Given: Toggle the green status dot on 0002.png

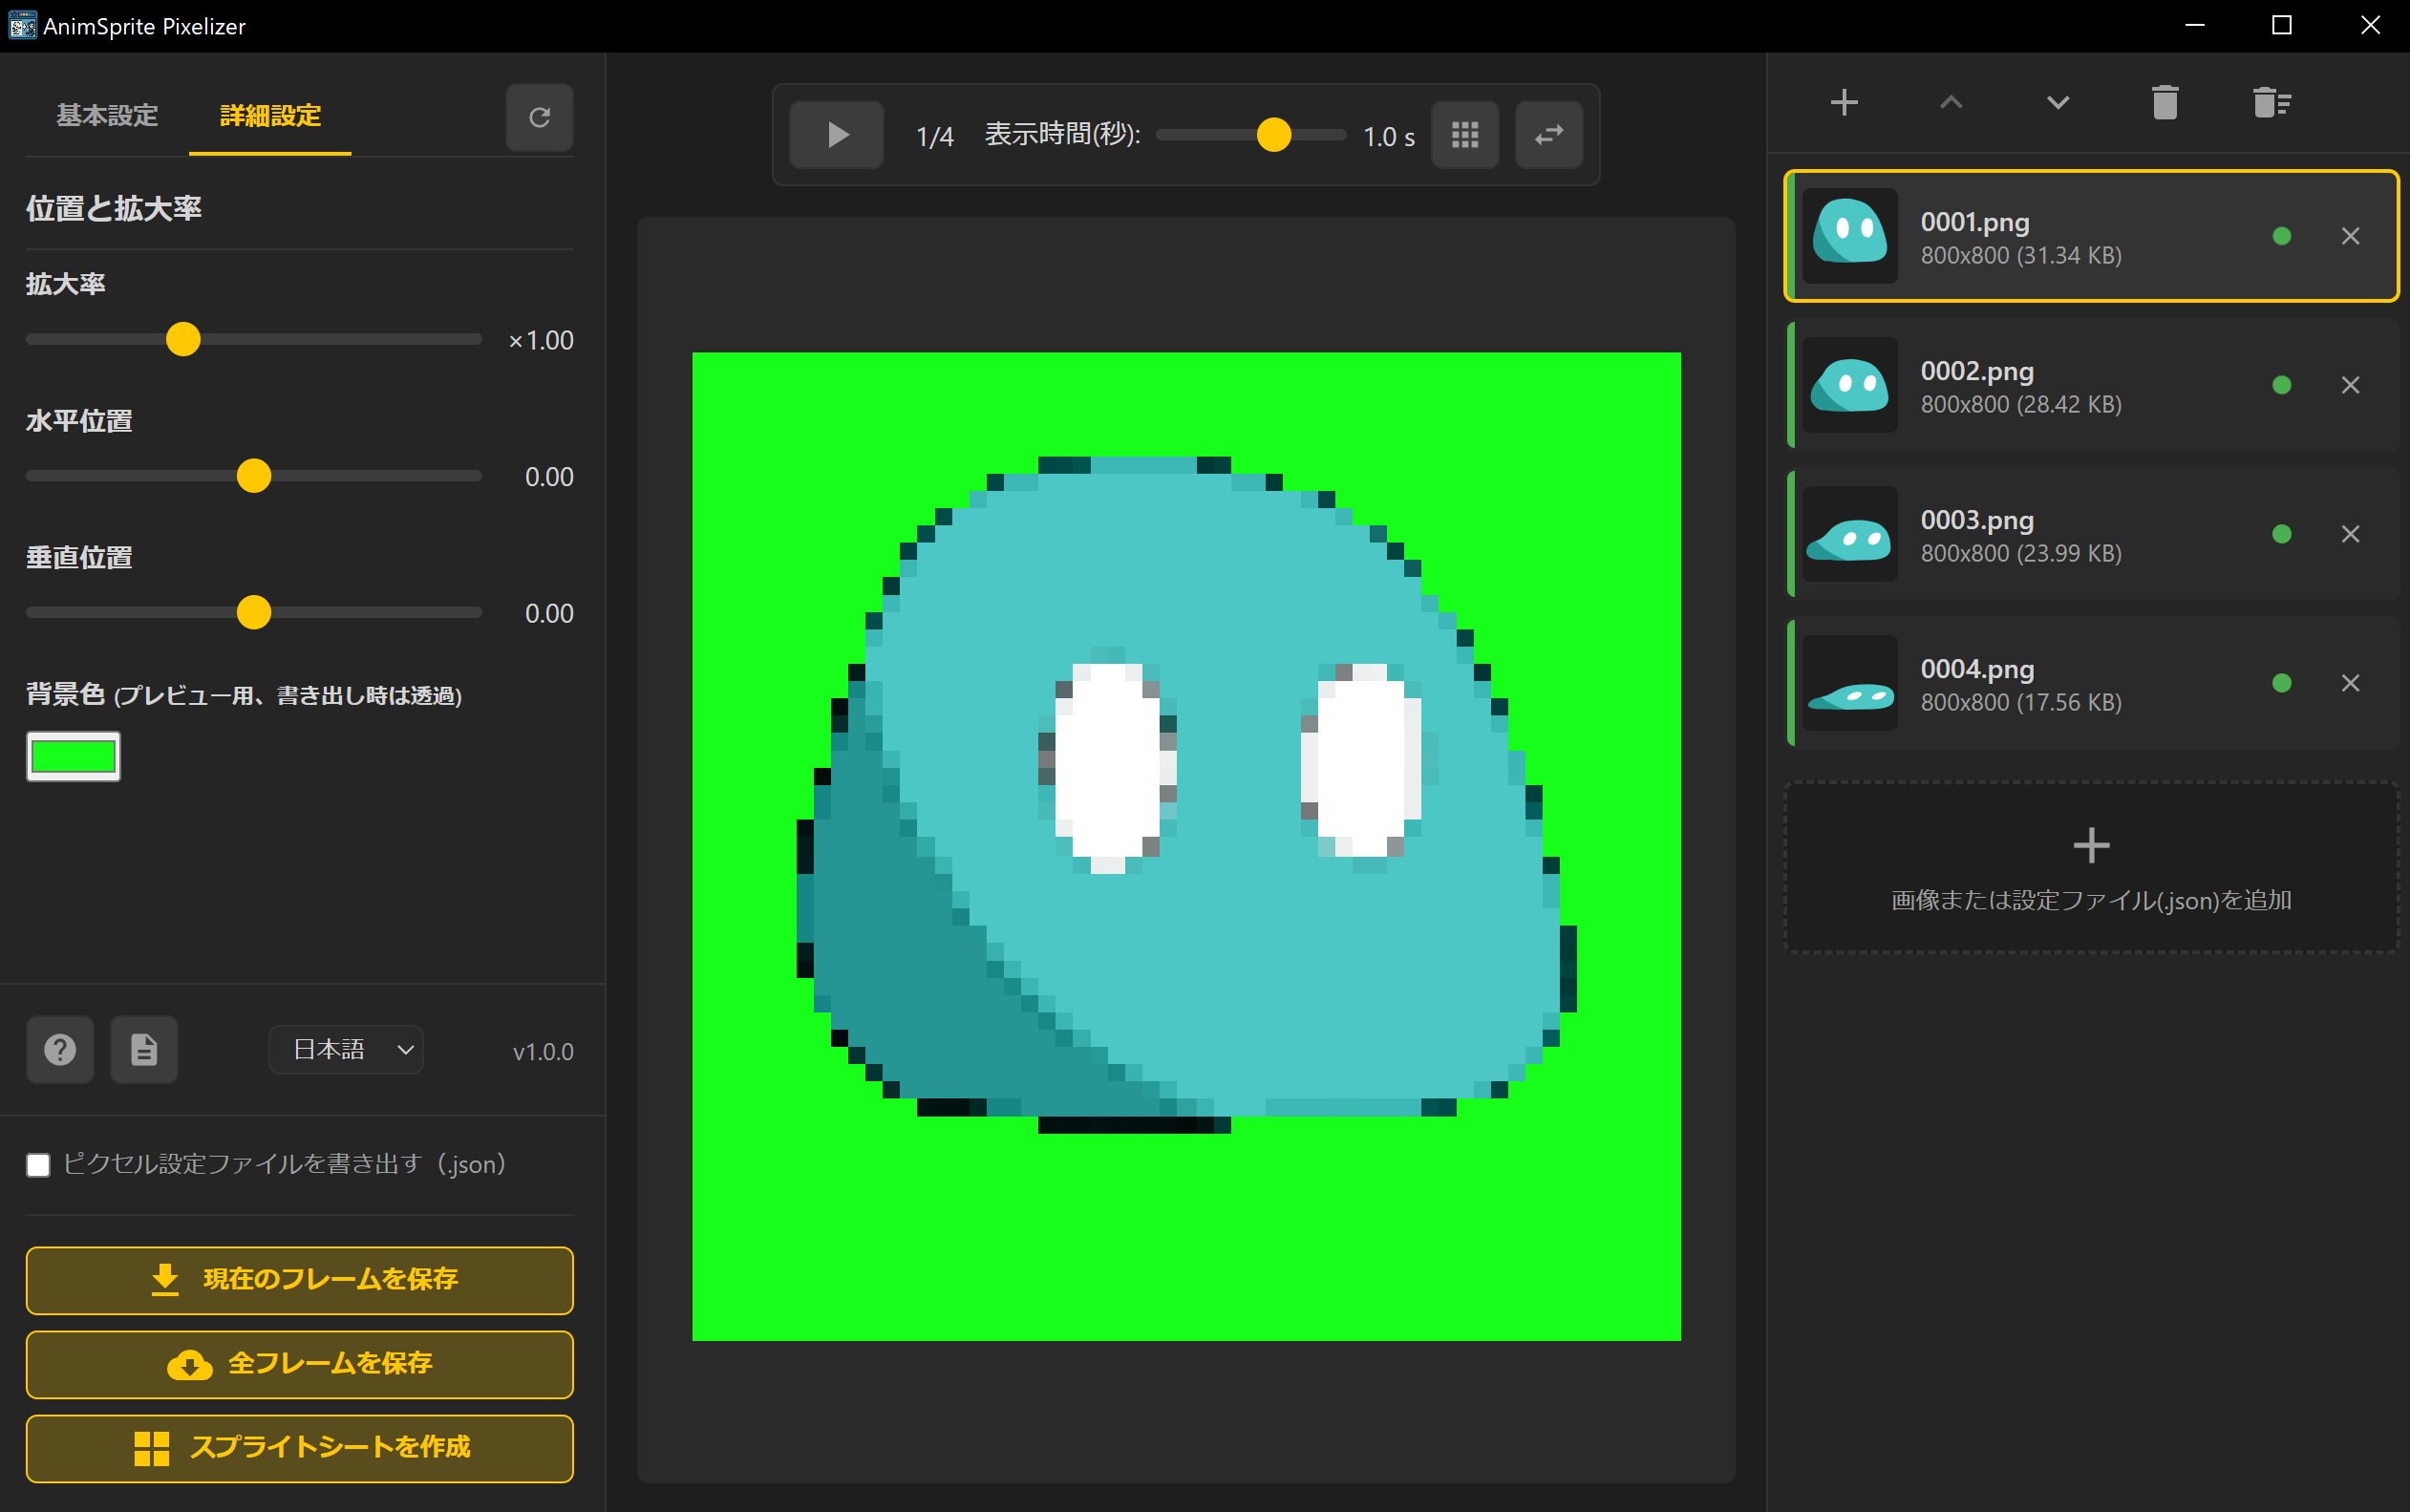Looking at the screenshot, I should 2281,384.
